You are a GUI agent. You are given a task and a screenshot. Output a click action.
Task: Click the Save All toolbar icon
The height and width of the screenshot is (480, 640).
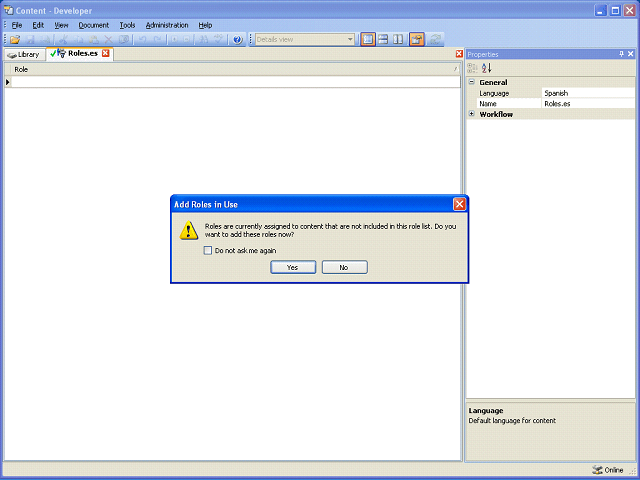tap(45, 40)
